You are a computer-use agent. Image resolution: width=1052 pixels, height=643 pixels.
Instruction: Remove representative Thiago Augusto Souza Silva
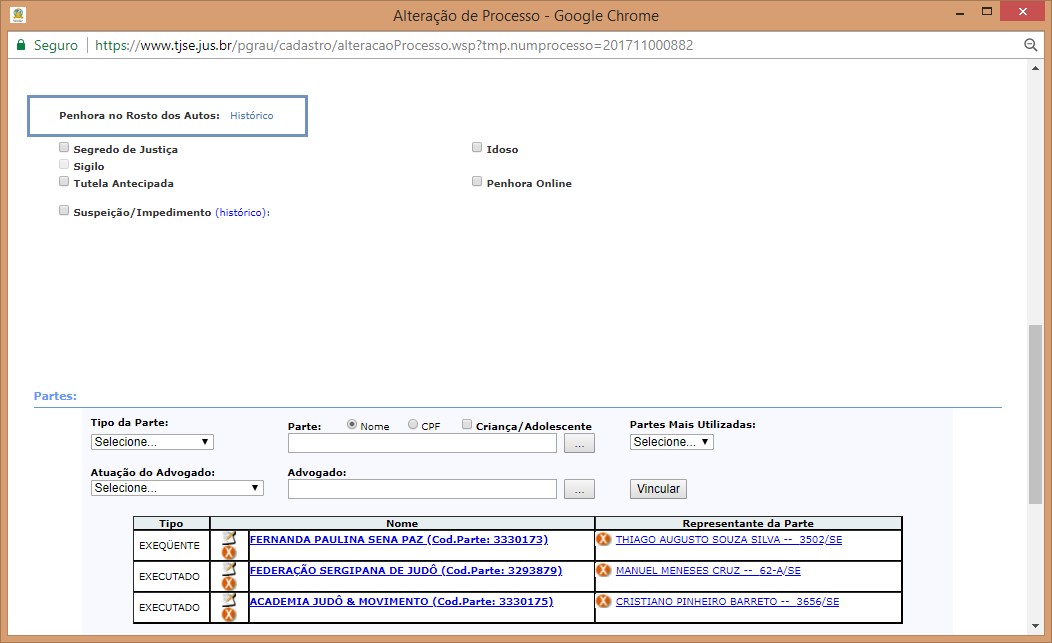click(x=603, y=540)
